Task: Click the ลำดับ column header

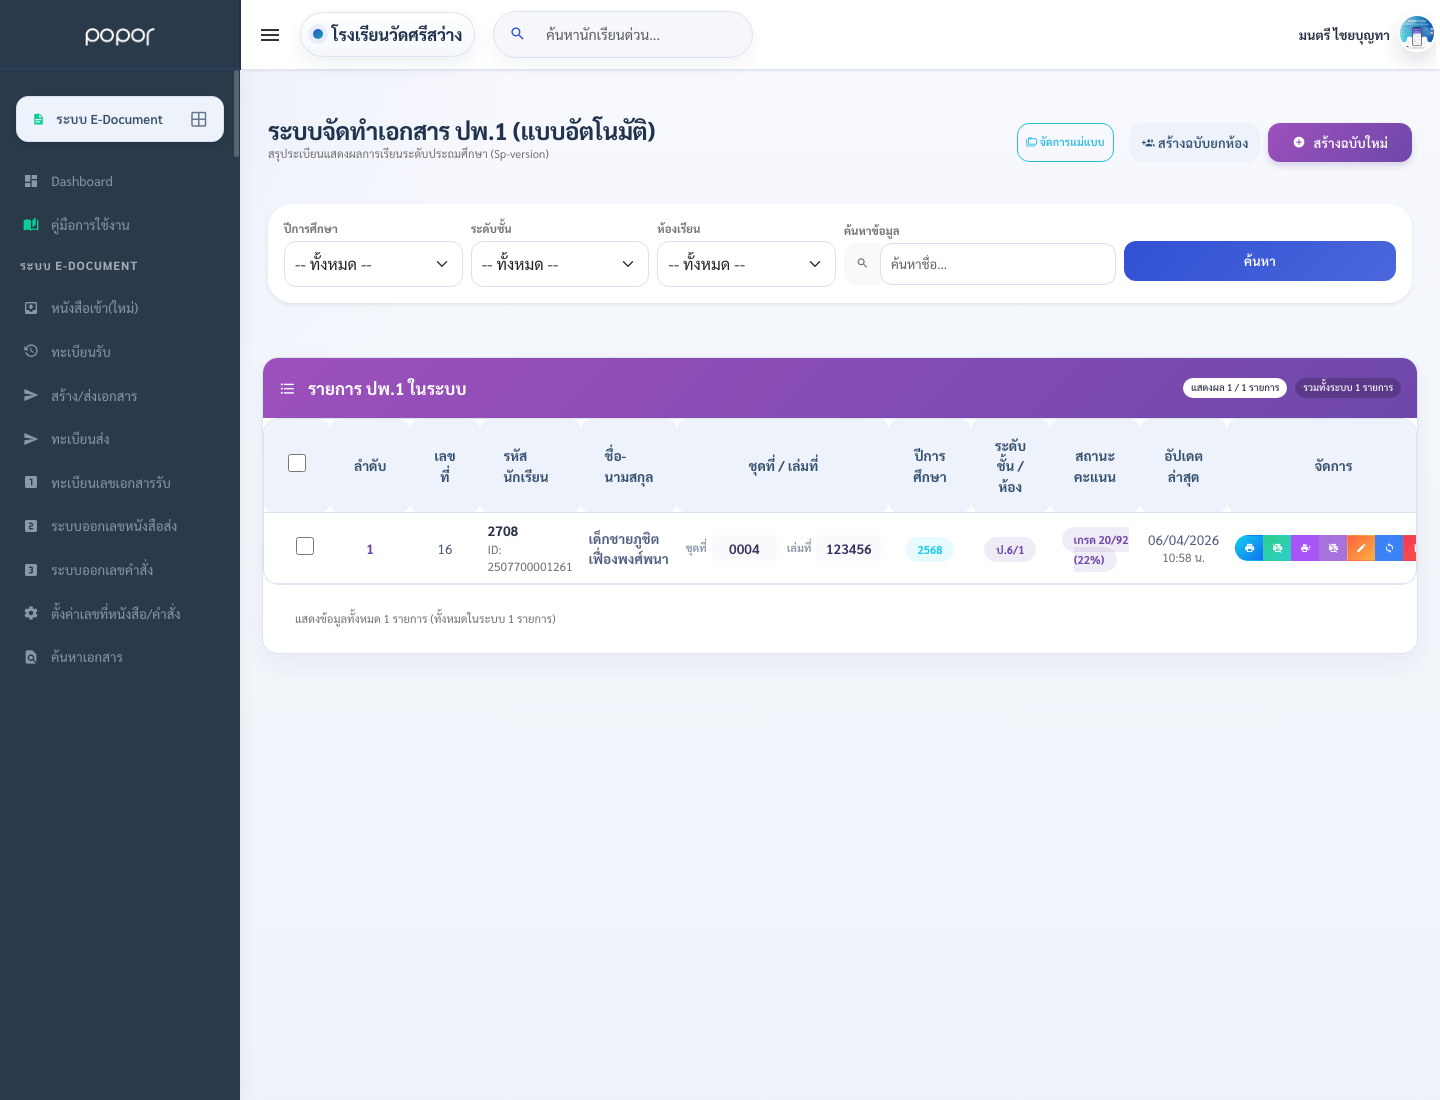Action: (x=370, y=466)
